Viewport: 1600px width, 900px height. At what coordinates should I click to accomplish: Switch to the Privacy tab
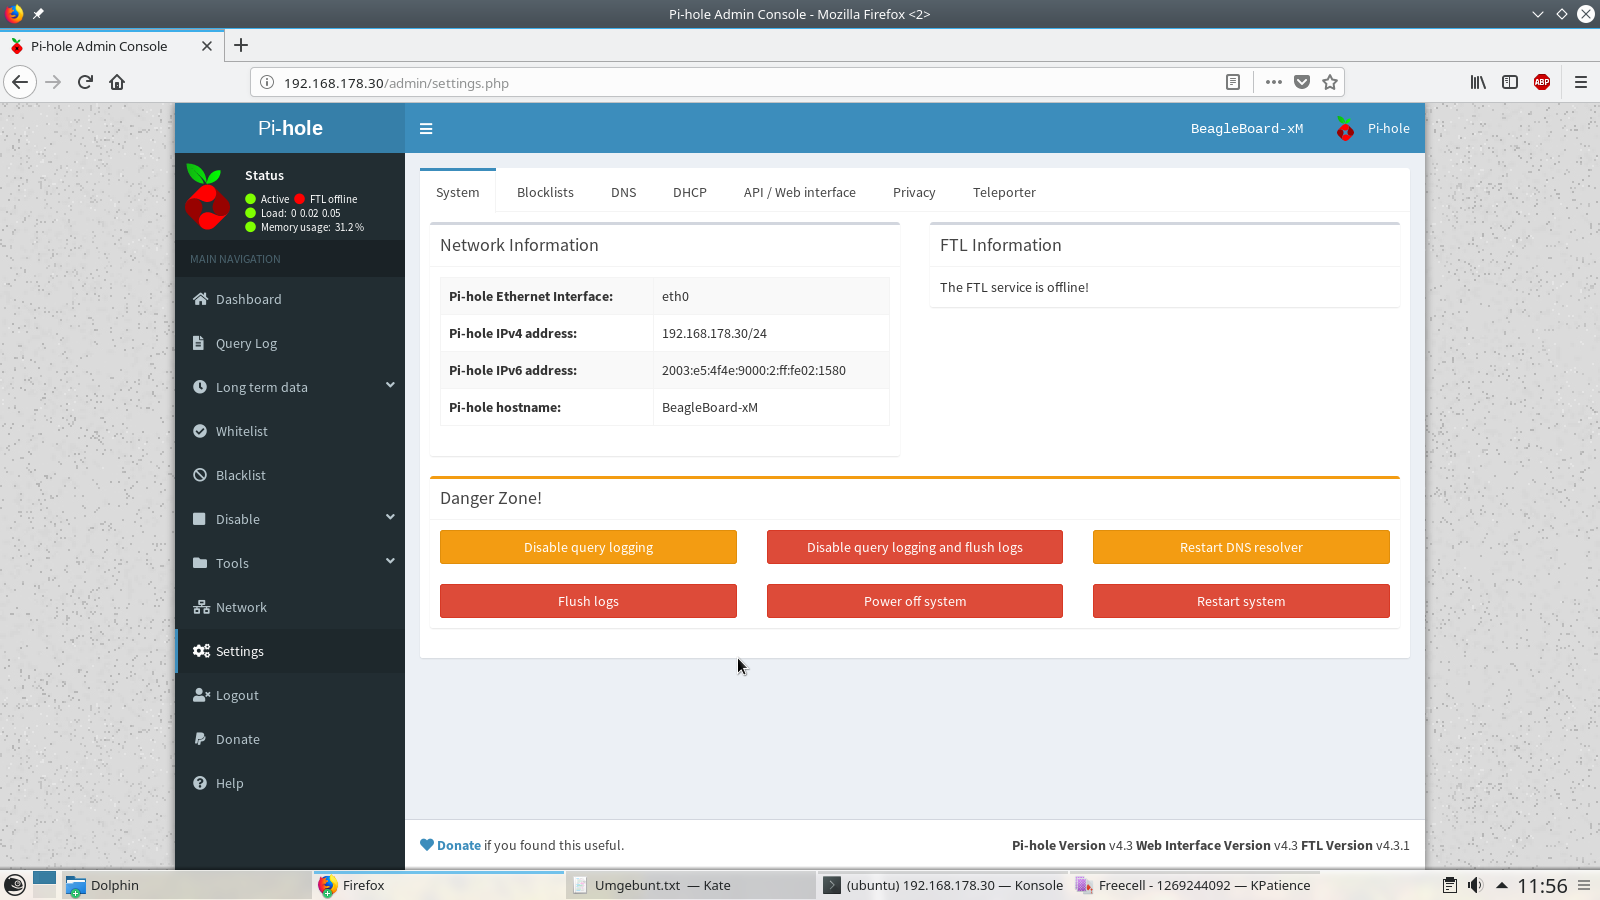pos(914,192)
